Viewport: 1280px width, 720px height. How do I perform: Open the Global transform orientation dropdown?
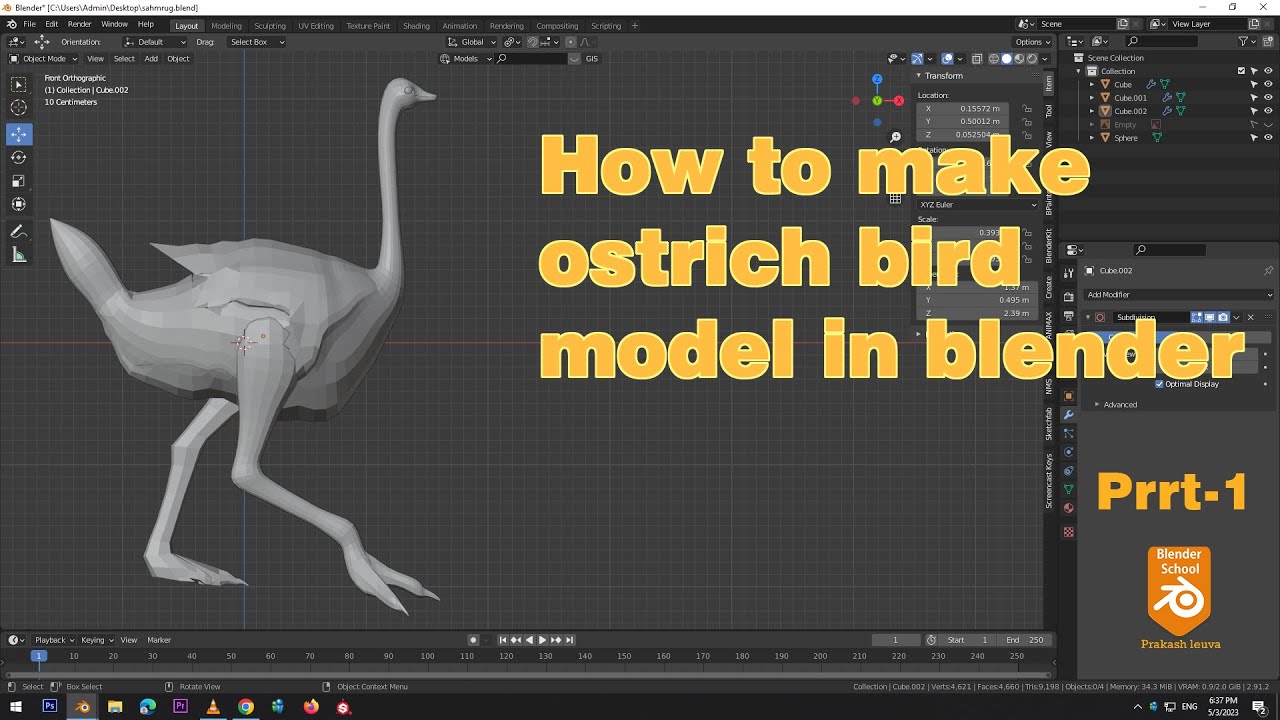tap(471, 42)
